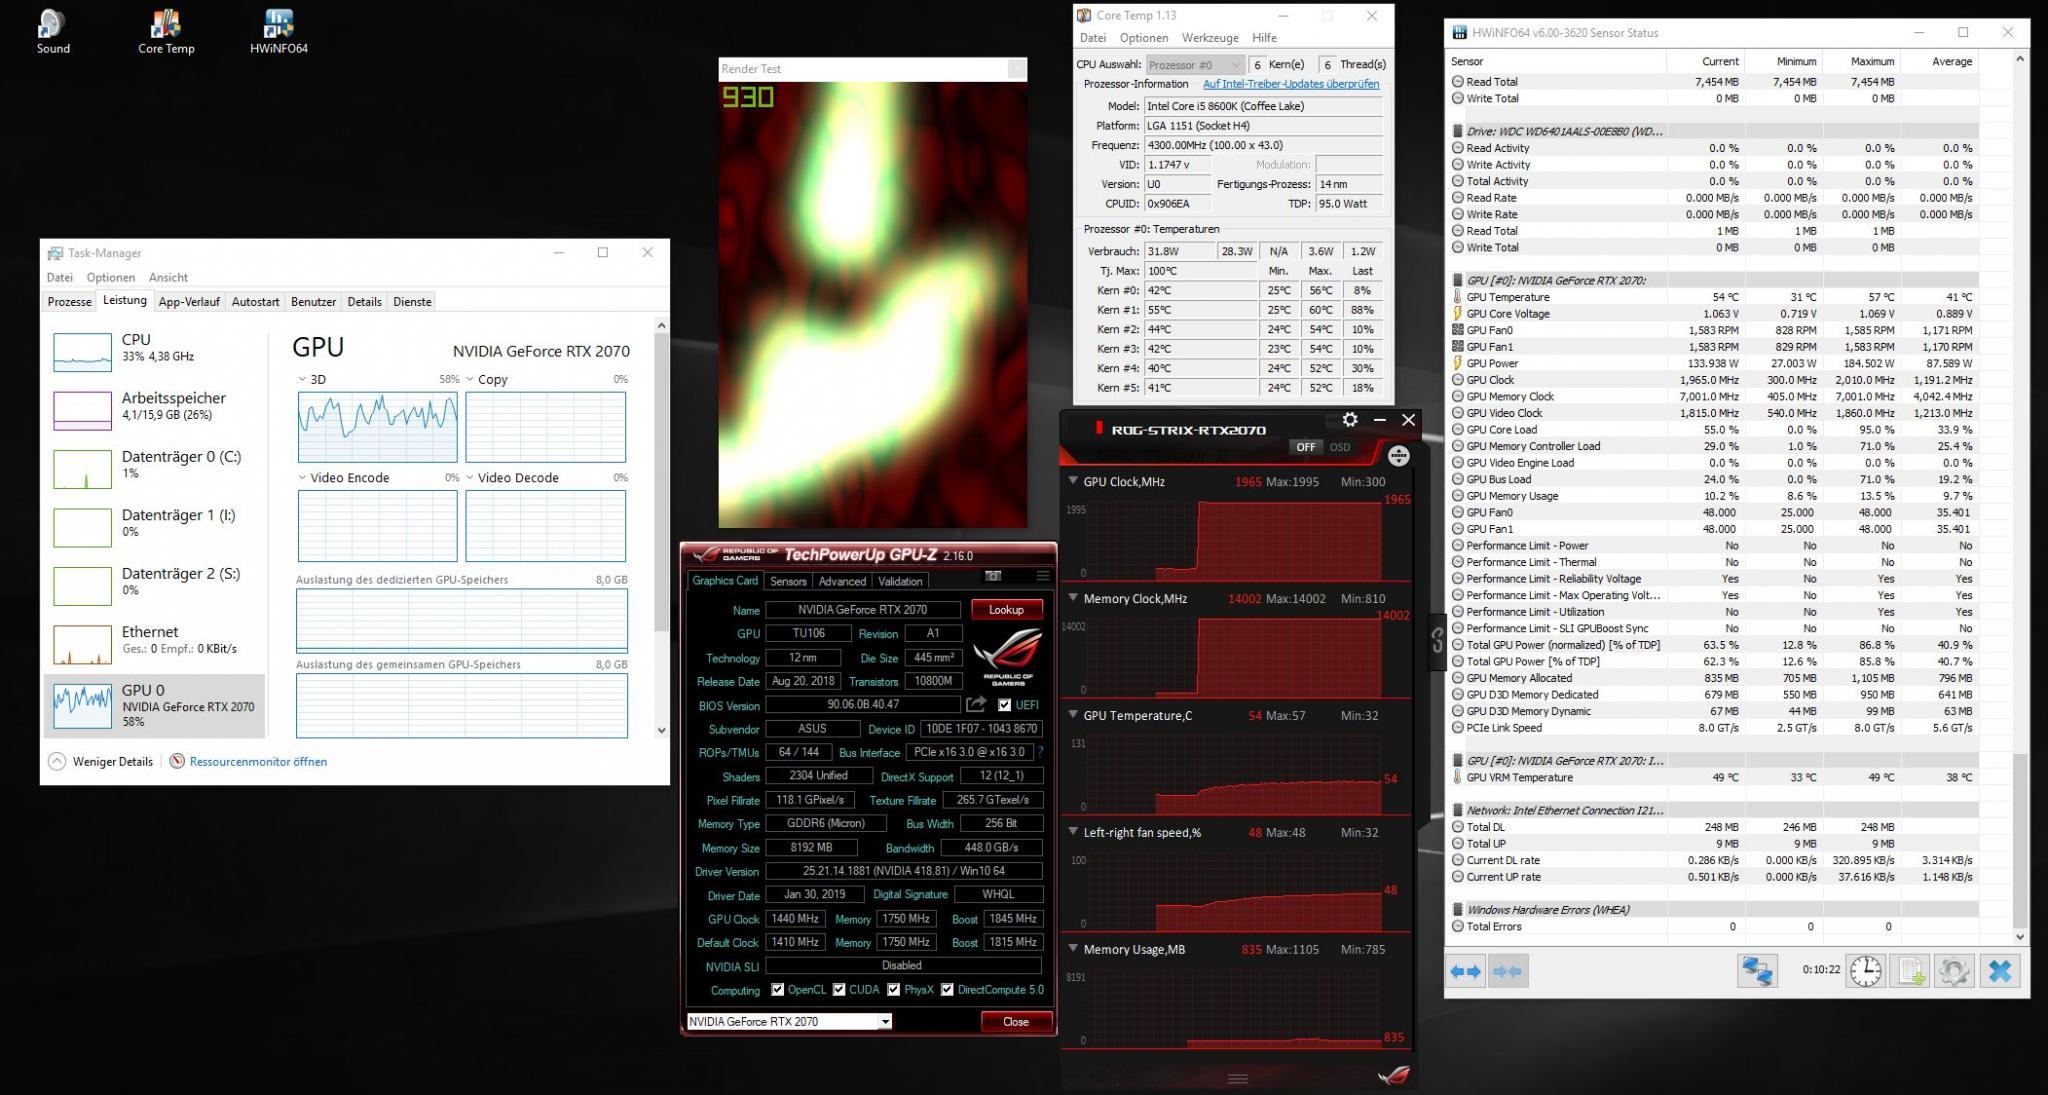Click the HWiNFO clock reset icon
This screenshot has height=1095, width=2048.
1865,971
